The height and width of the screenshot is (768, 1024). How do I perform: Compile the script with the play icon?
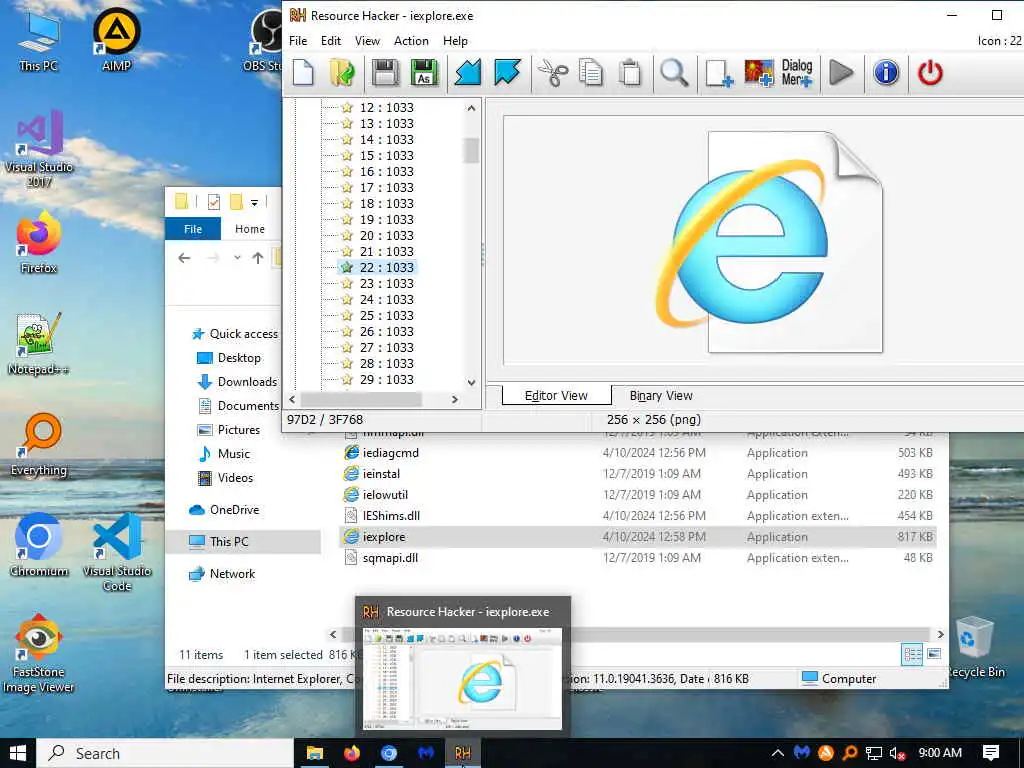841,72
